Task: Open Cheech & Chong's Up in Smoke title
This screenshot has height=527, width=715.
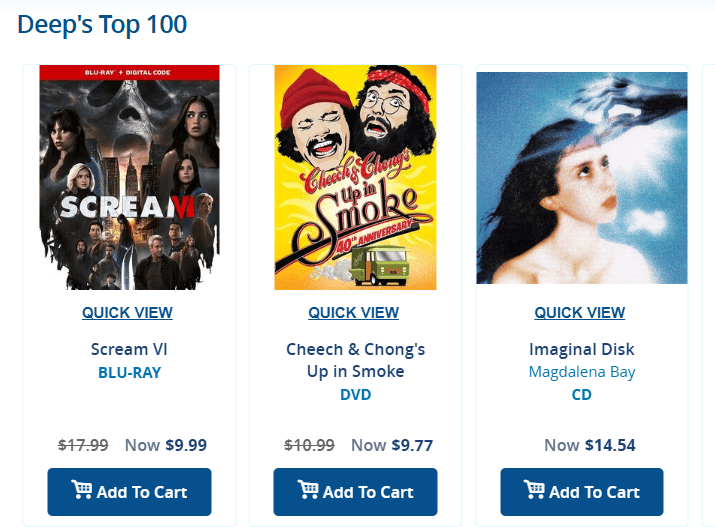Action: (x=355, y=360)
